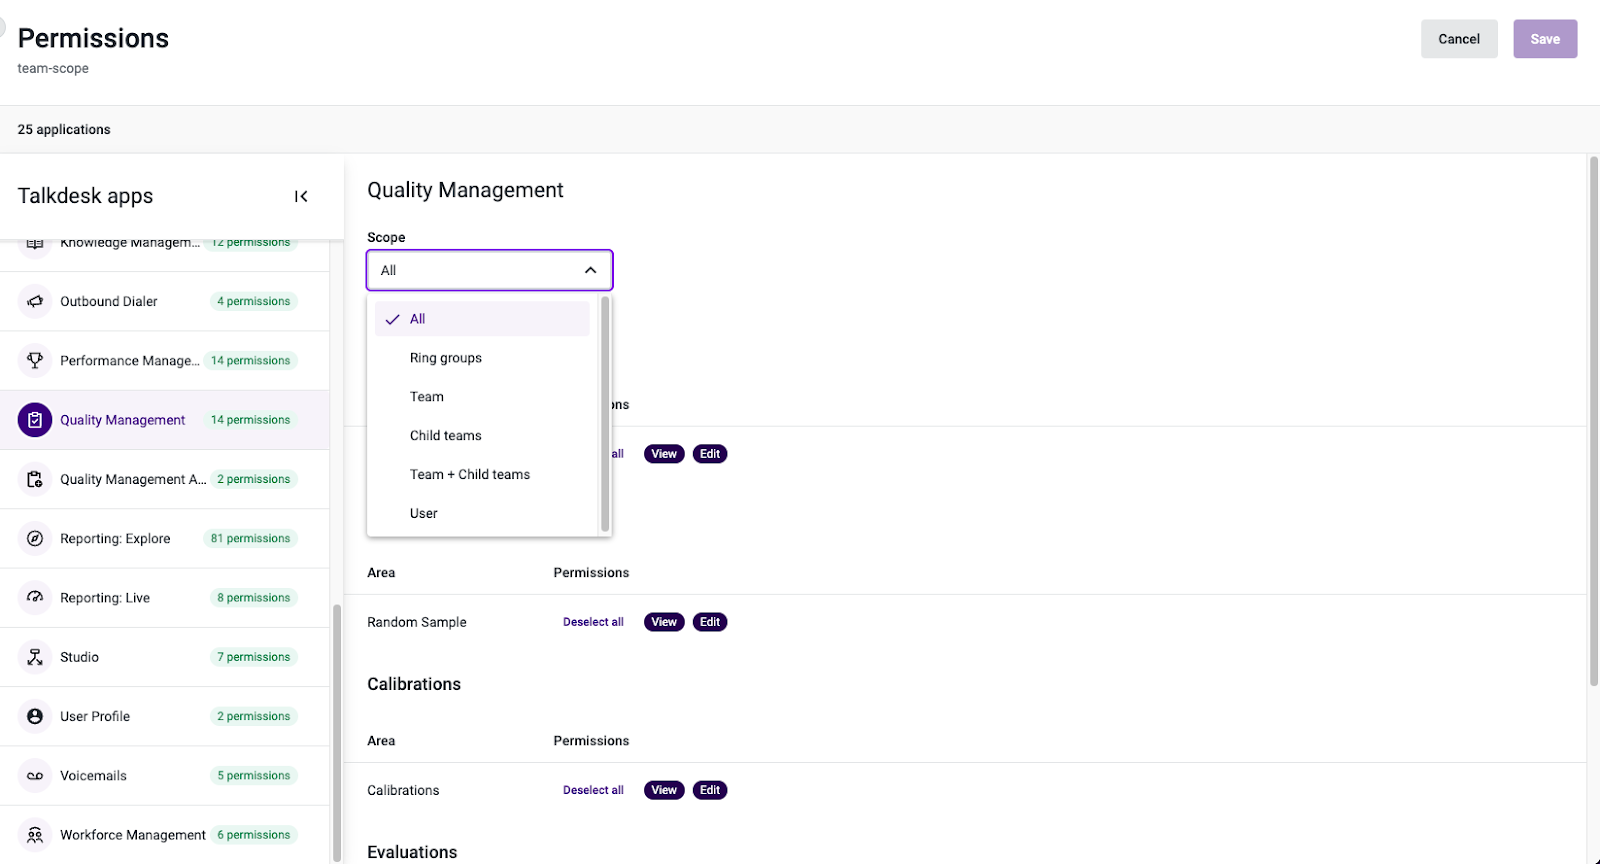Viewport: 1600px width, 864px height.
Task: Click the Reporting: Explore compass icon
Action: coord(35,538)
